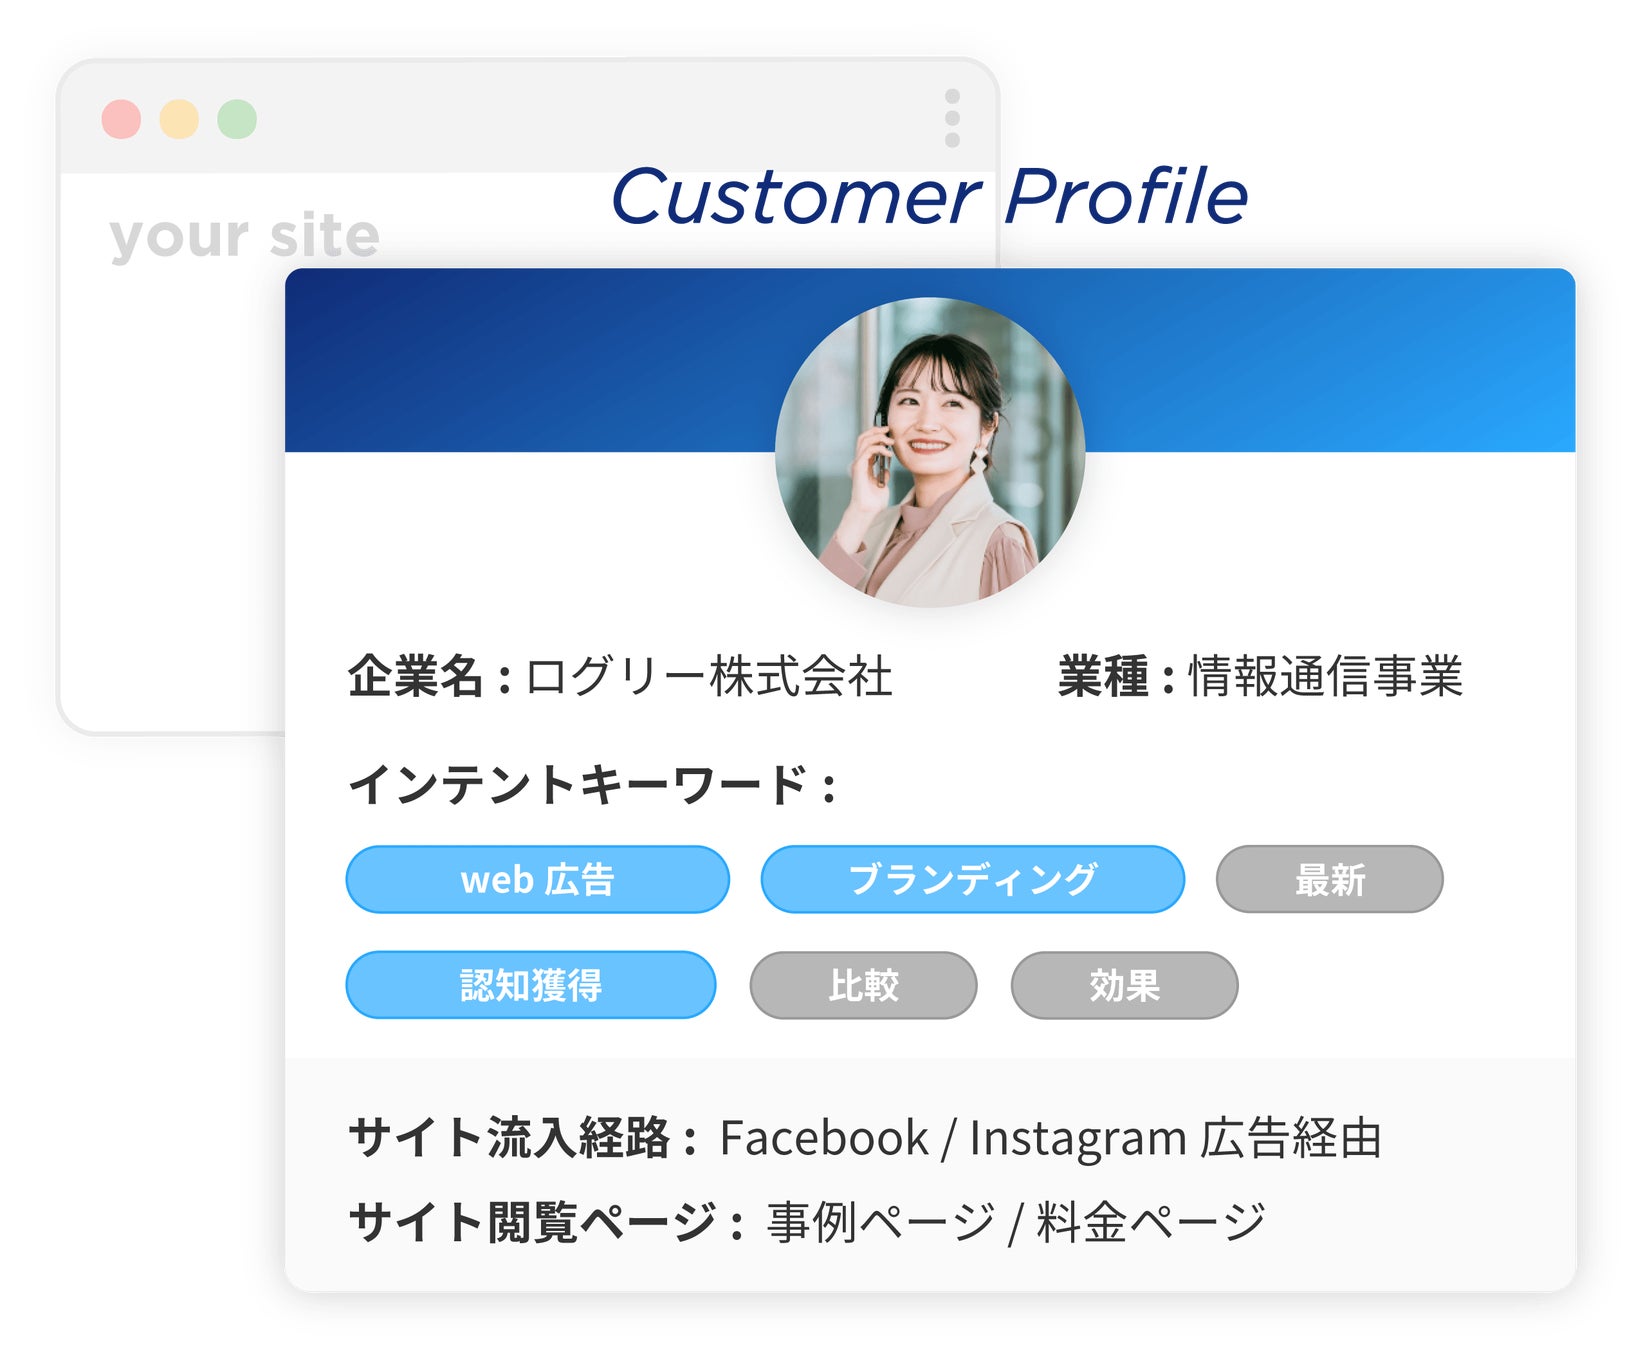The height and width of the screenshot is (1350, 1634).
Task: Click the customer's circular profile photo
Action: [929, 452]
